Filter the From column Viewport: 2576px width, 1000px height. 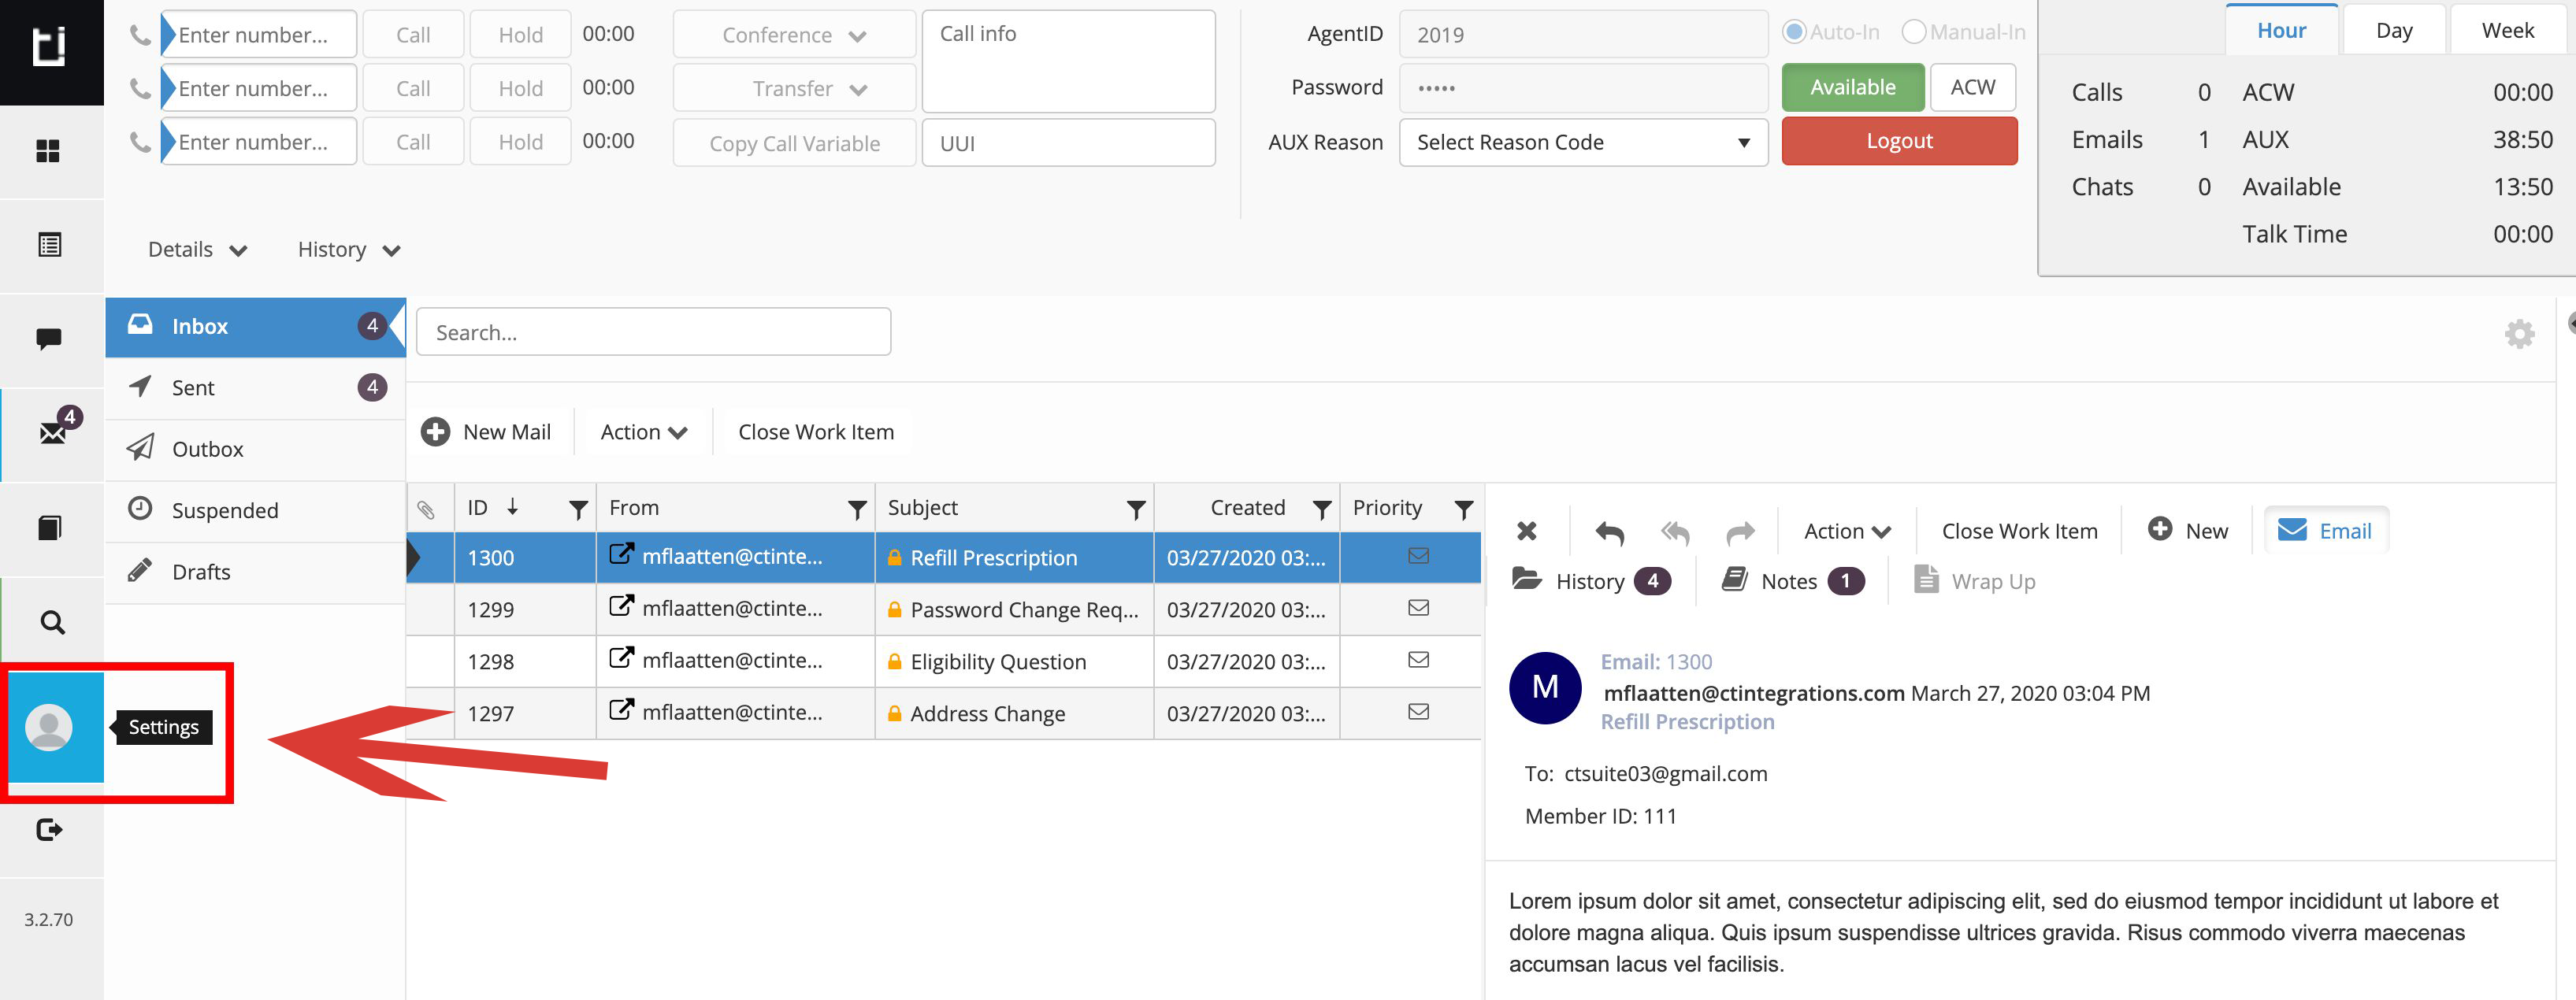[x=857, y=510]
